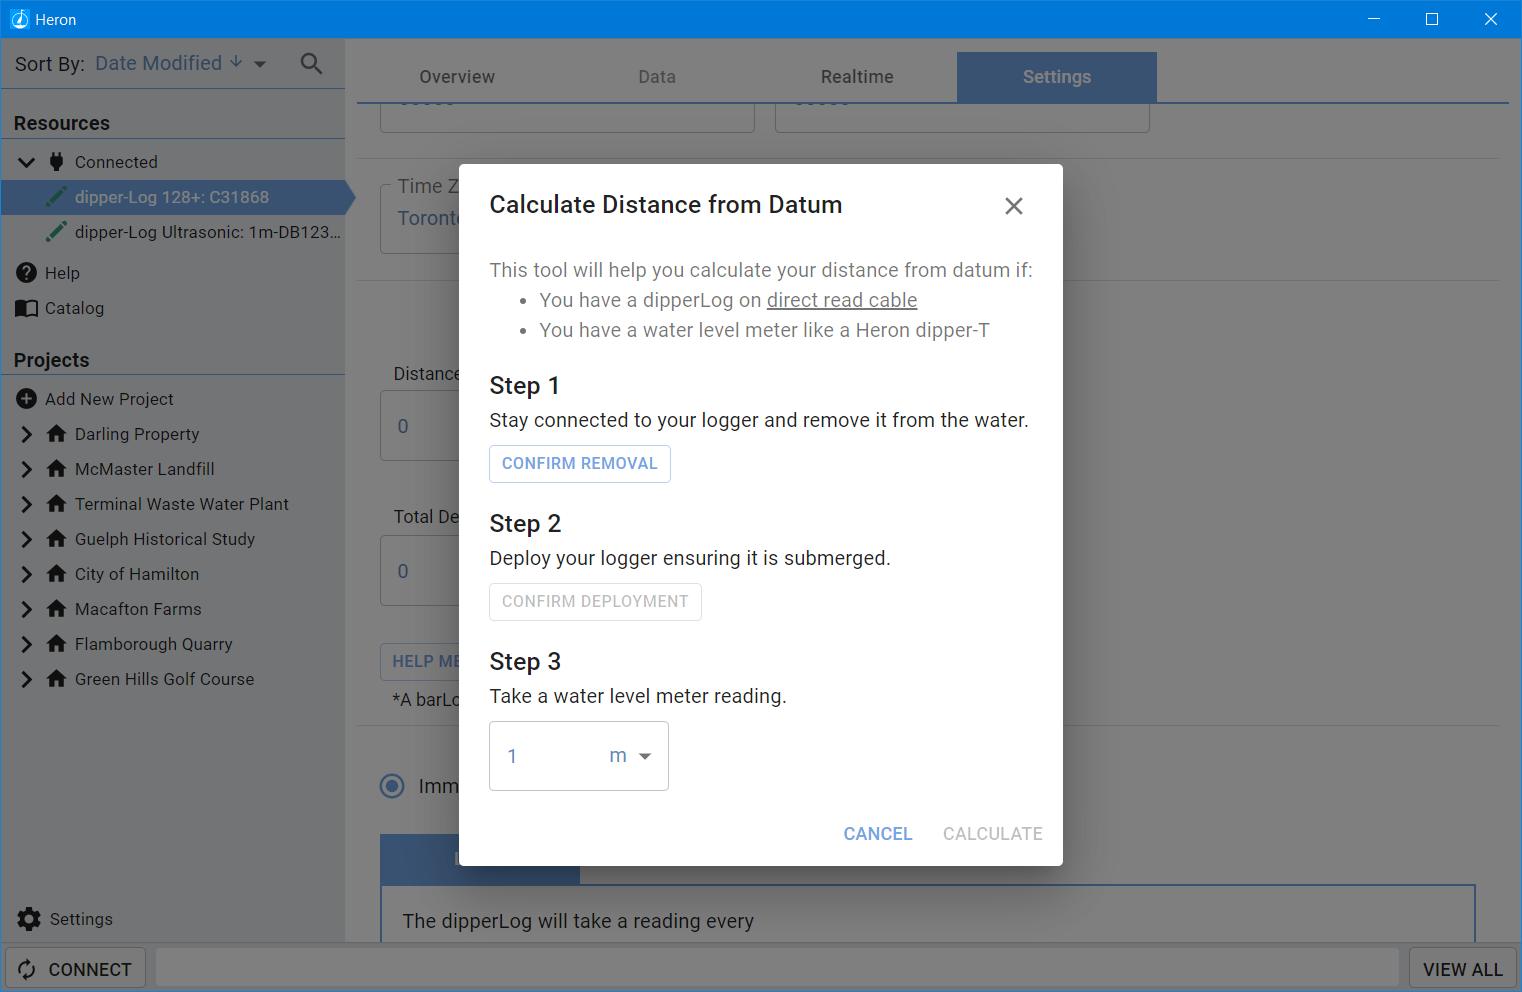Click house icon of Terminal Waste Water Plant
The height and width of the screenshot is (992, 1522).
pyautogui.click(x=57, y=504)
